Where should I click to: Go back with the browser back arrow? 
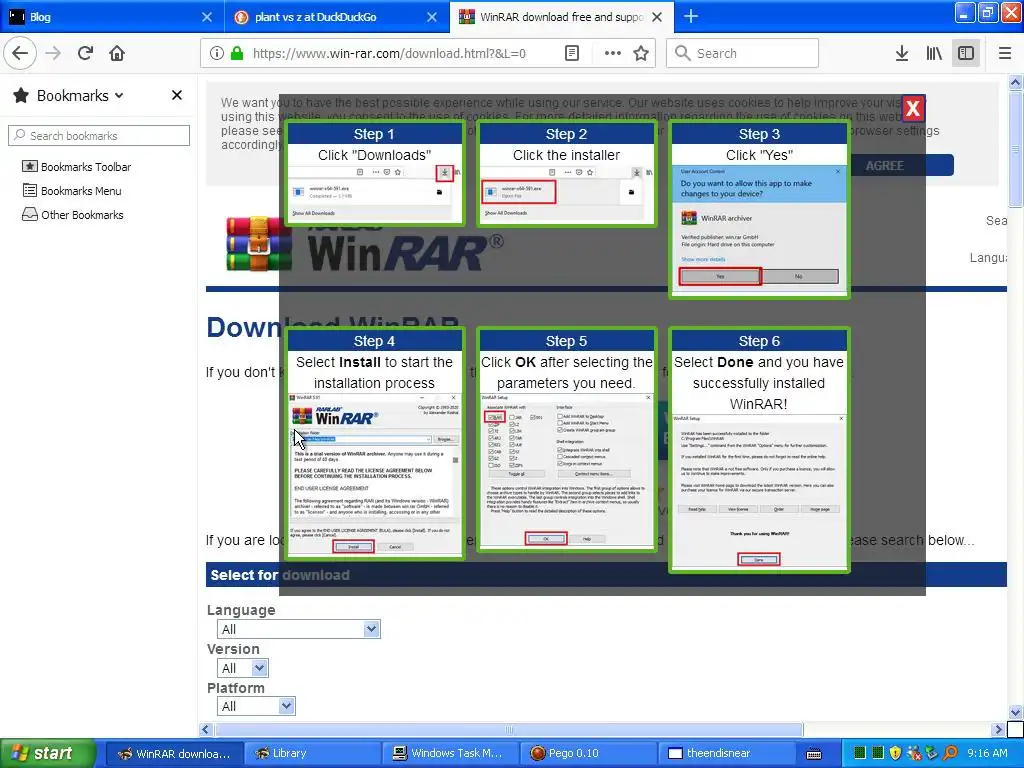(20, 54)
